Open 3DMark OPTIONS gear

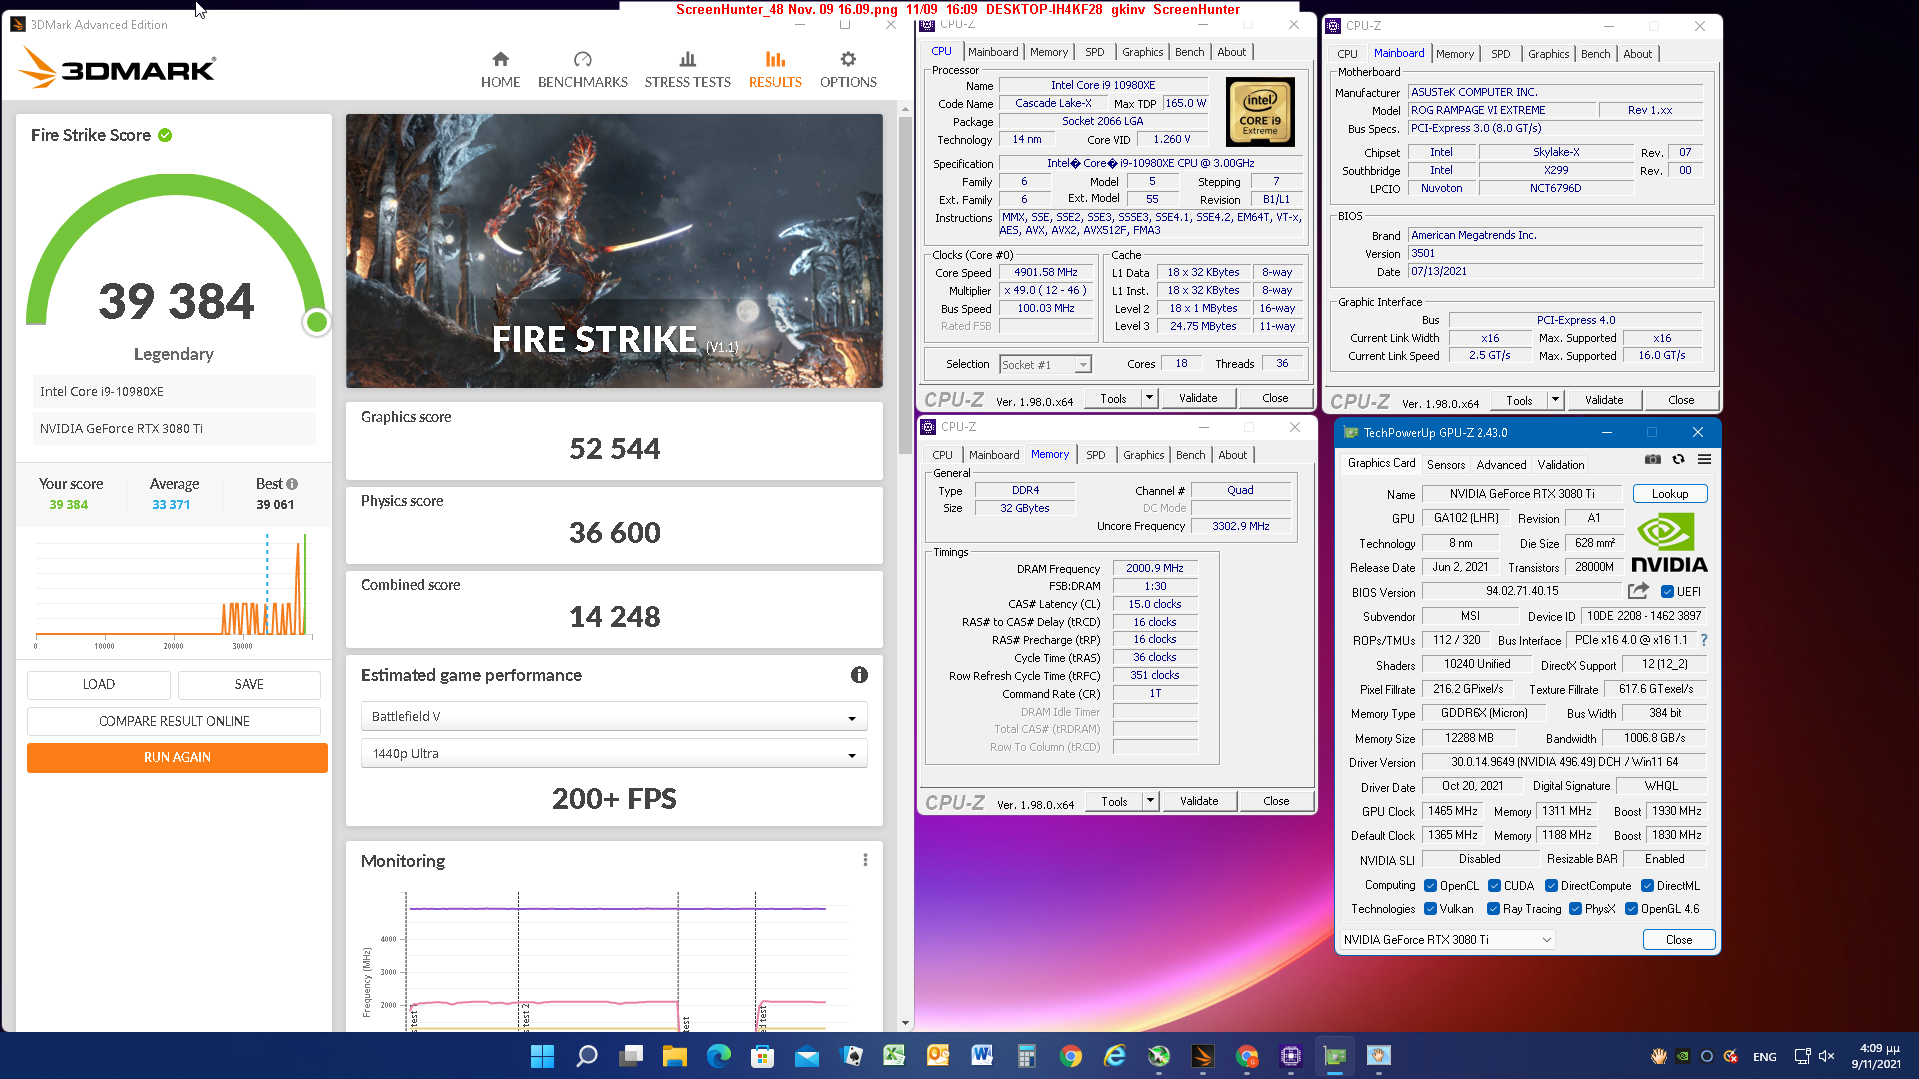tap(848, 70)
